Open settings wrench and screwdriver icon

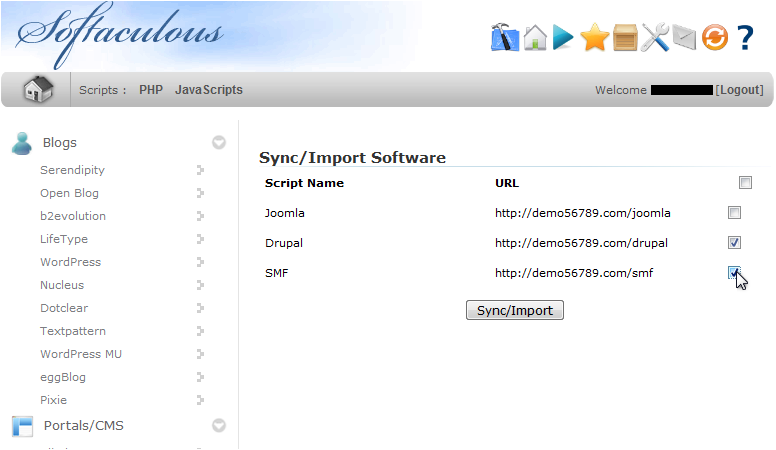point(655,37)
